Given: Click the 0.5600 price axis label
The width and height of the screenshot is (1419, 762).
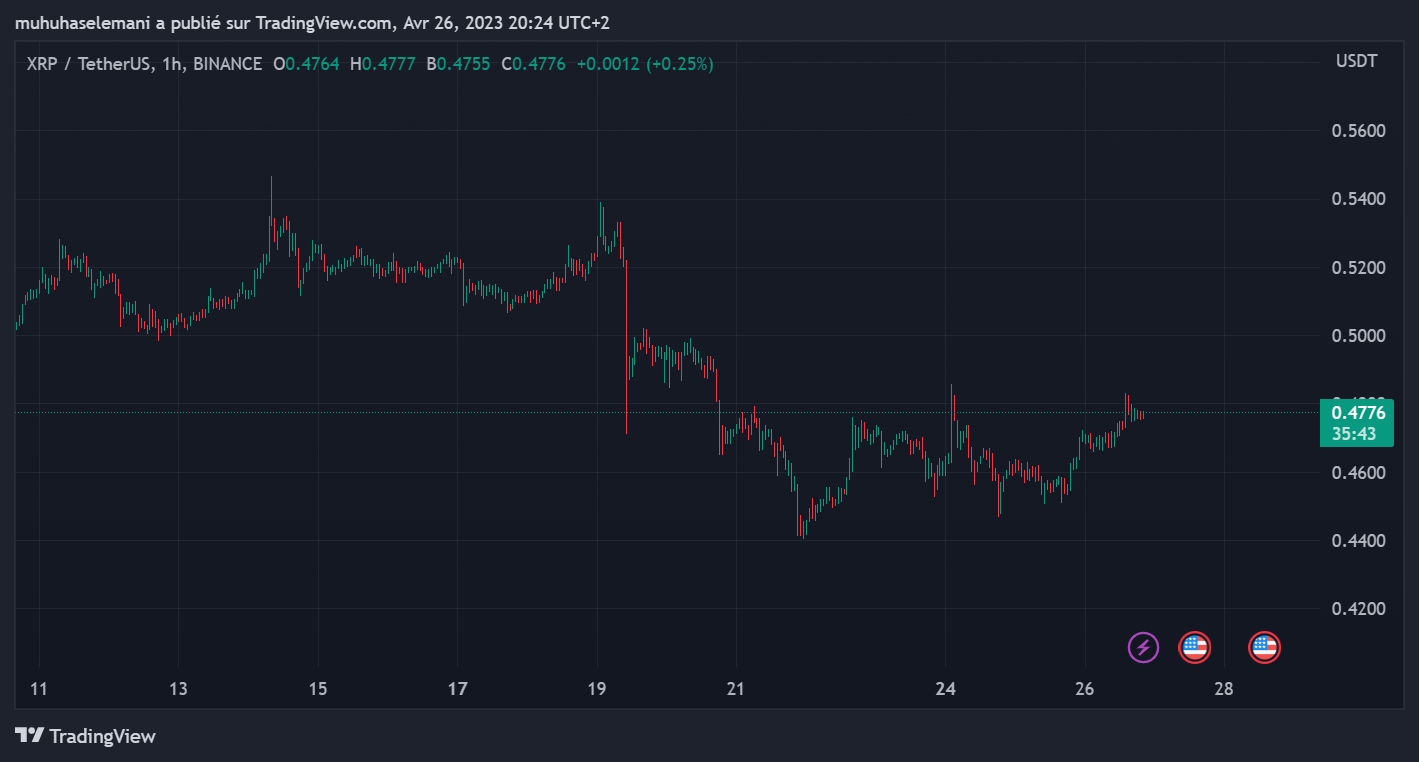Looking at the screenshot, I should [1358, 131].
